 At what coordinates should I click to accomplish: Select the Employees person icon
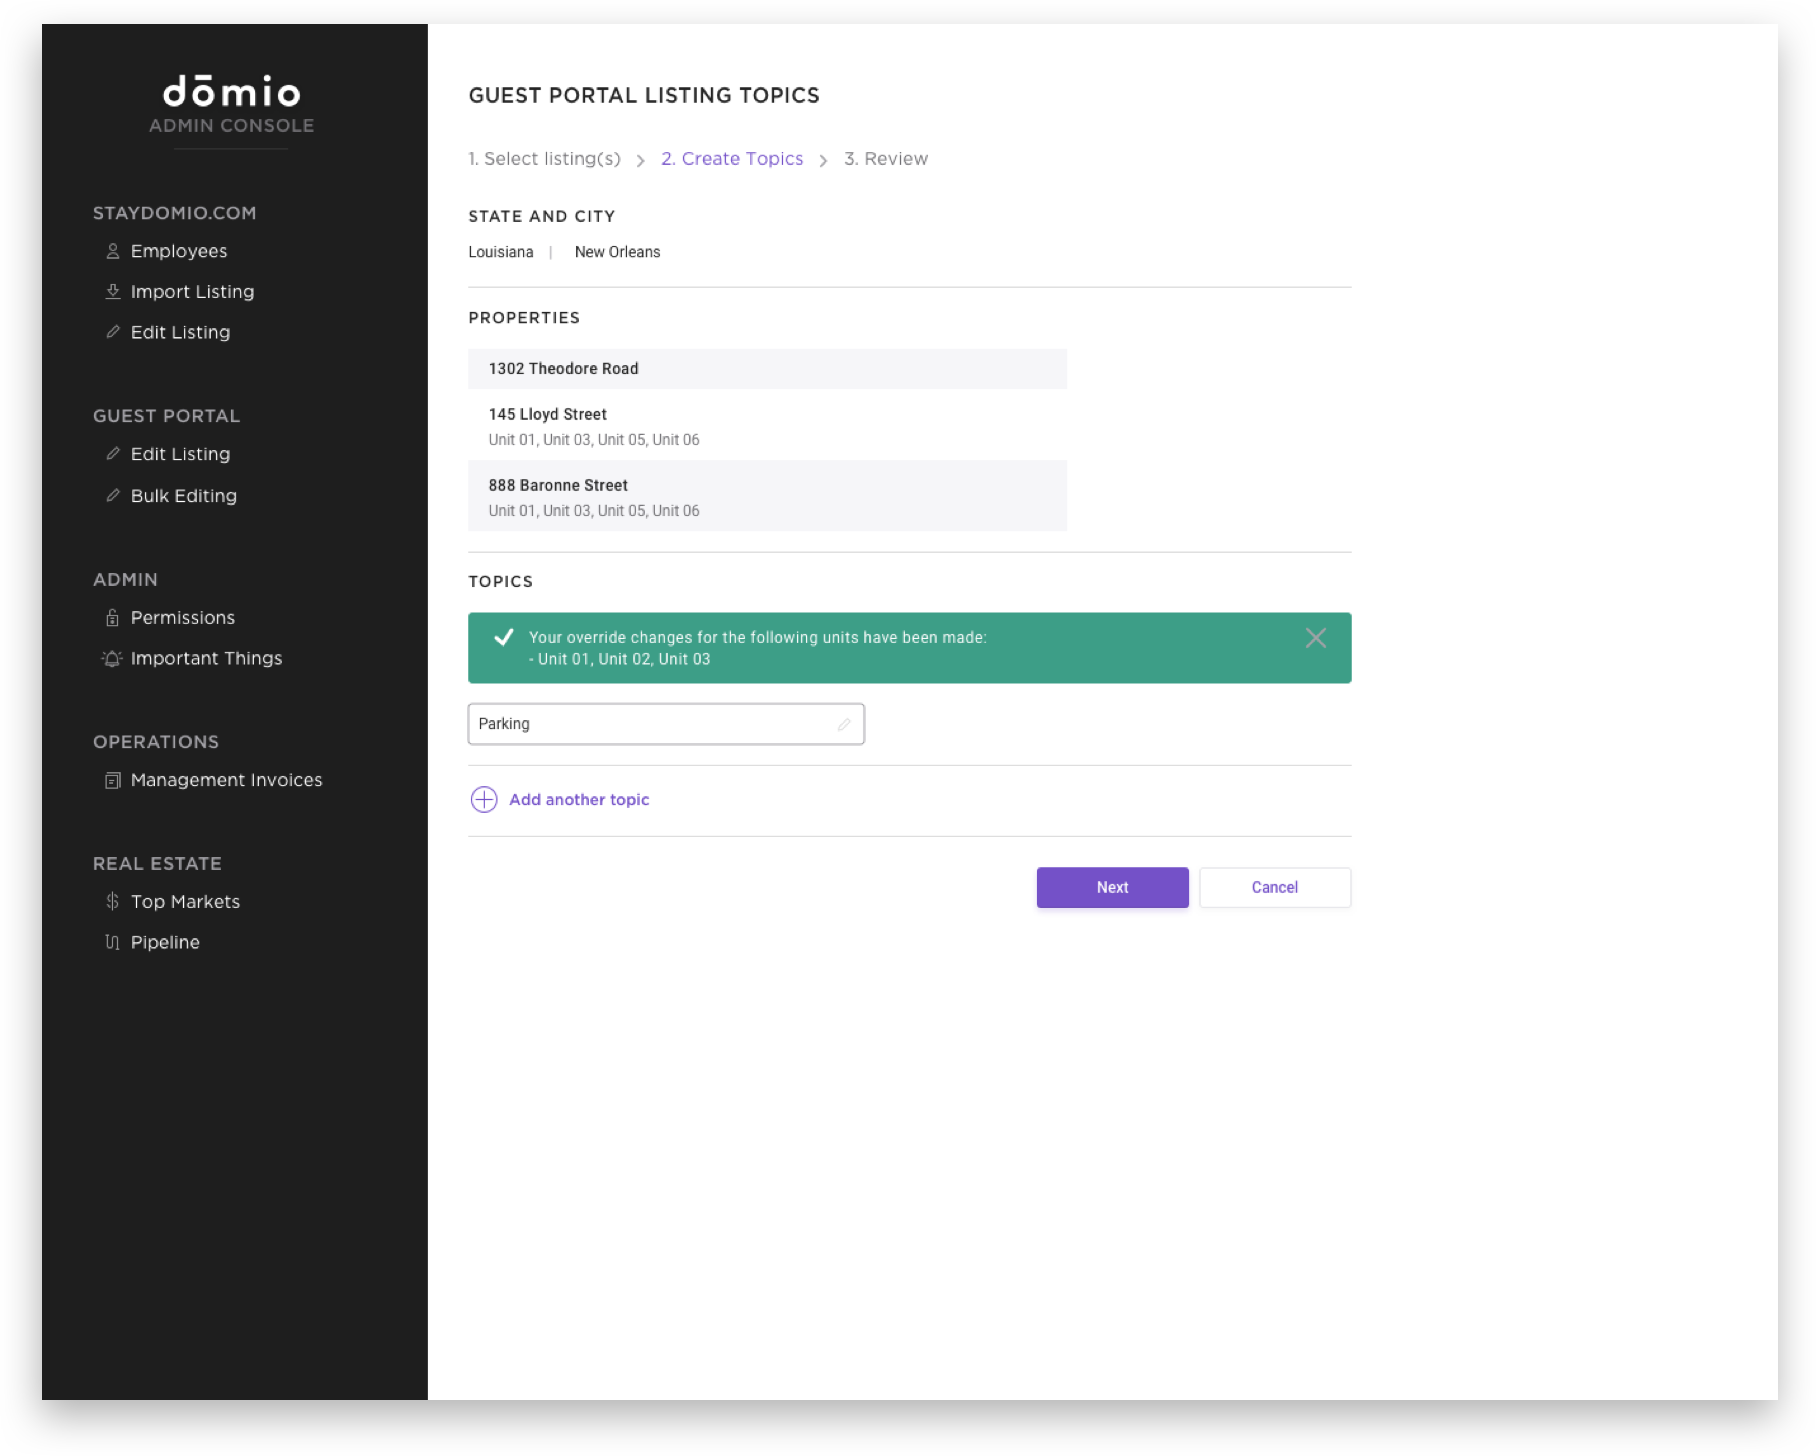click(113, 251)
